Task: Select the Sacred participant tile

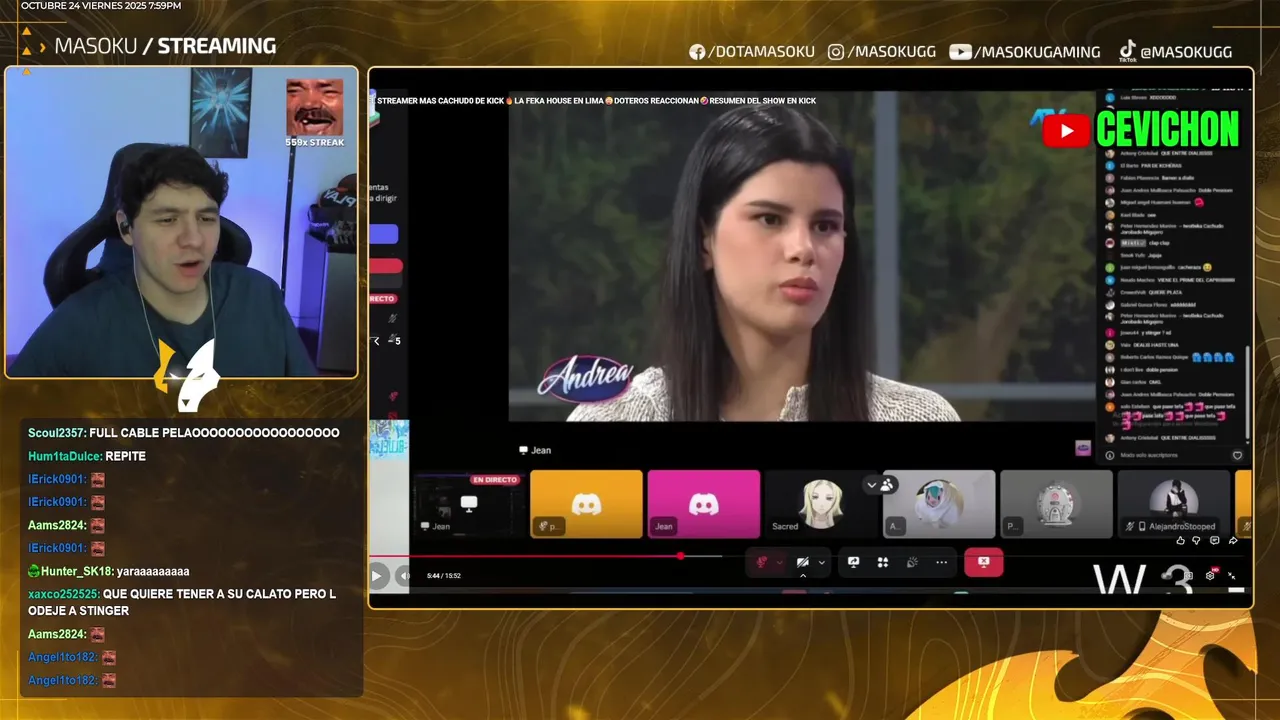Action: (821, 504)
